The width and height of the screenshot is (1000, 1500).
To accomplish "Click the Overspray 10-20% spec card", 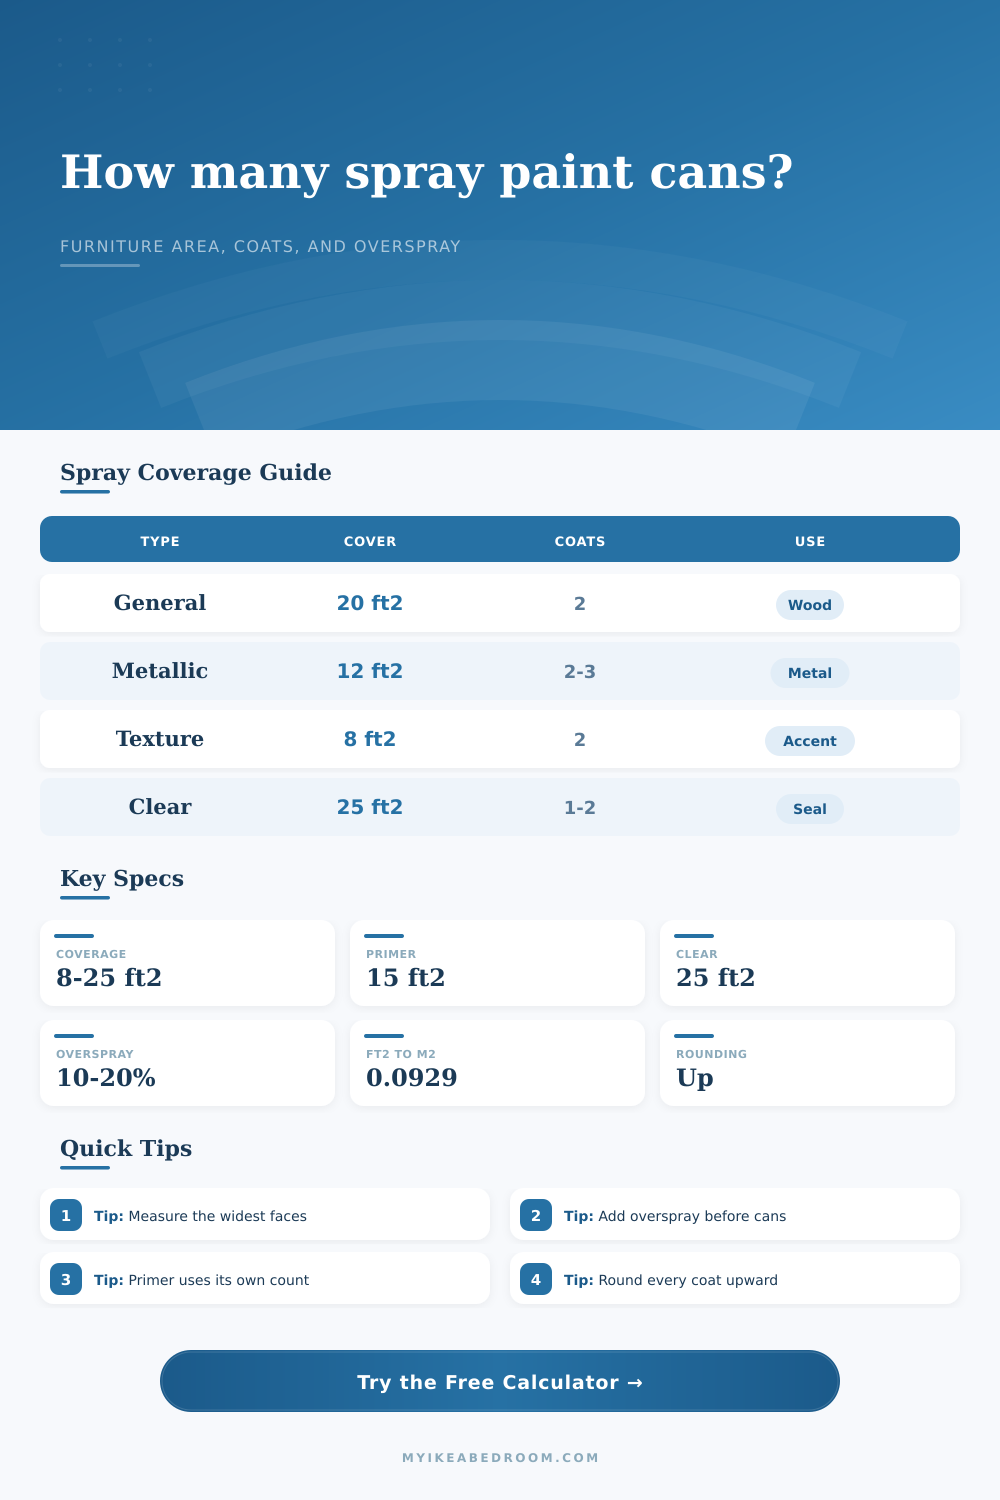I will coord(187,1063).
